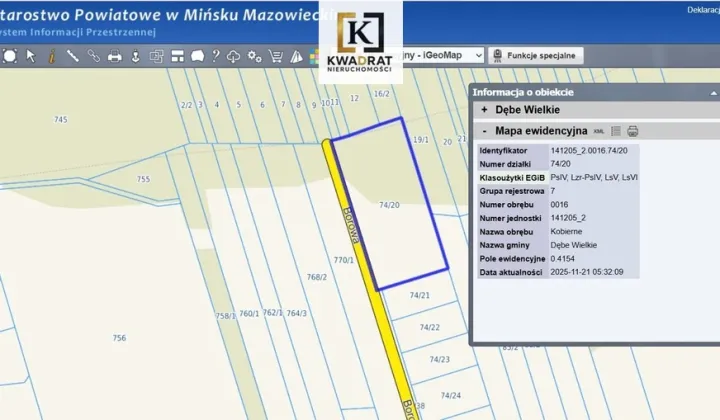Click parcel 74/24 on the map

(450, 395)
